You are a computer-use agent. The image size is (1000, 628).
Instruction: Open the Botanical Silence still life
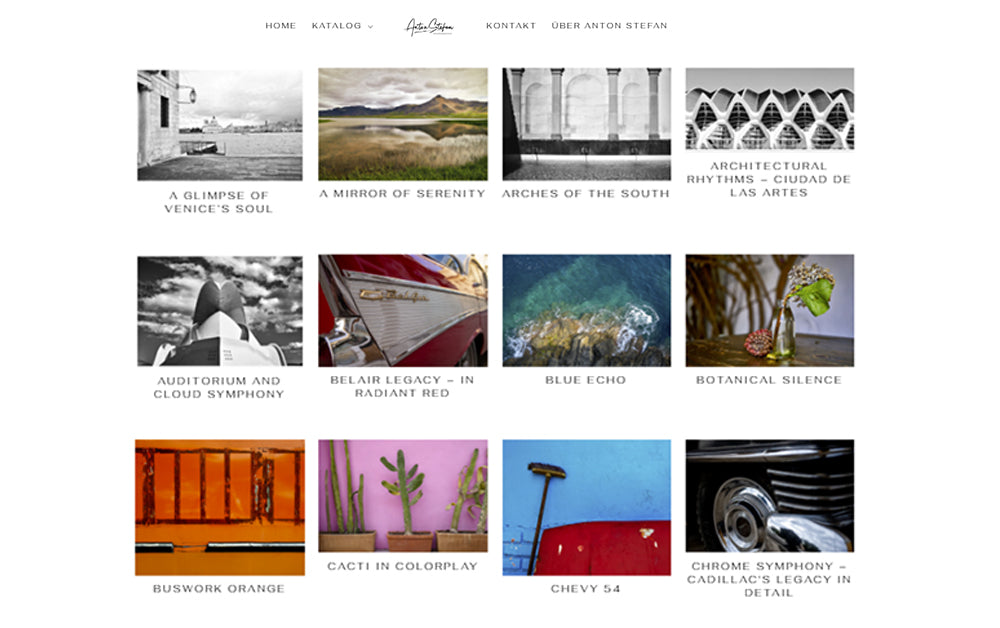pos(770,310)
